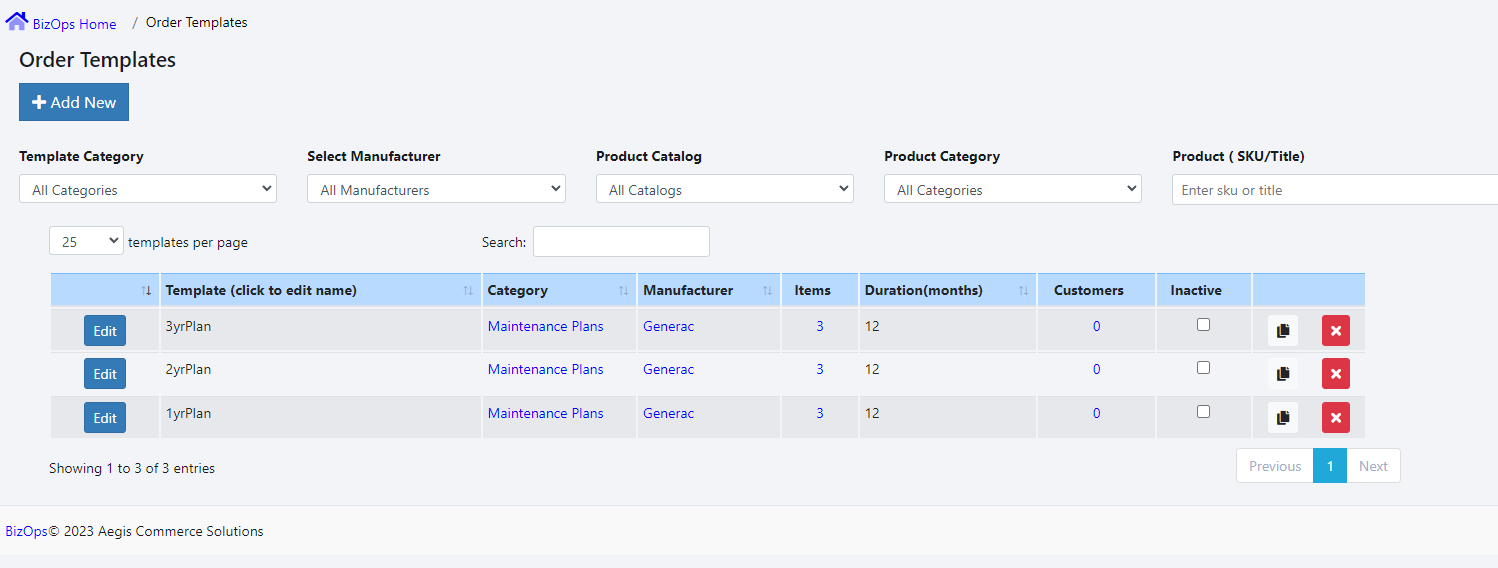Duplicate the 3yrPlan template using copy icon

[1283, 331]
